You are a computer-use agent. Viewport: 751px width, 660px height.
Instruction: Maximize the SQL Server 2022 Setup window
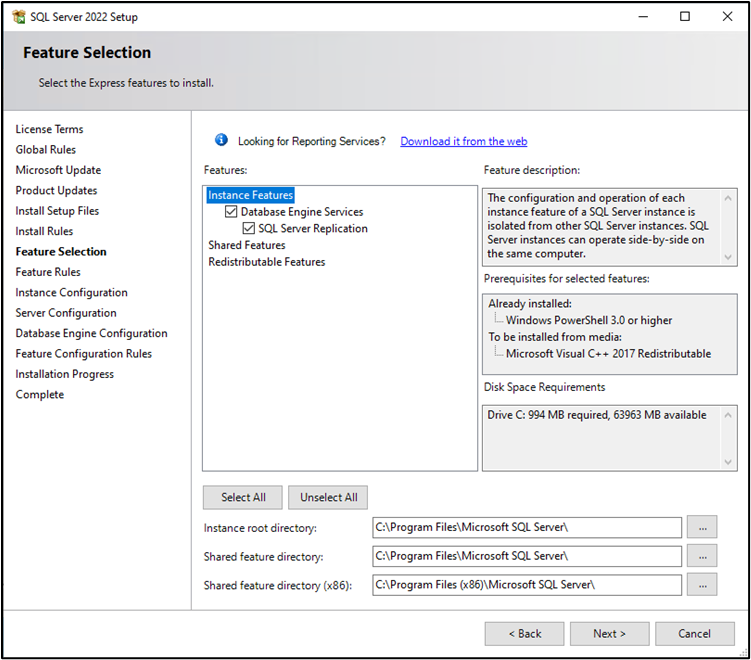click(x=685, y=17)
